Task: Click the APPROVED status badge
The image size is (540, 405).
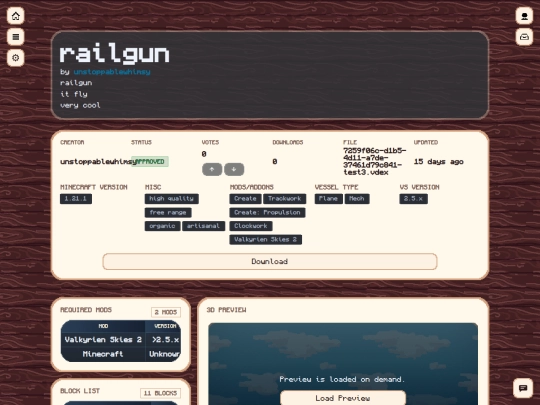Action: click(x=150, y=162)
